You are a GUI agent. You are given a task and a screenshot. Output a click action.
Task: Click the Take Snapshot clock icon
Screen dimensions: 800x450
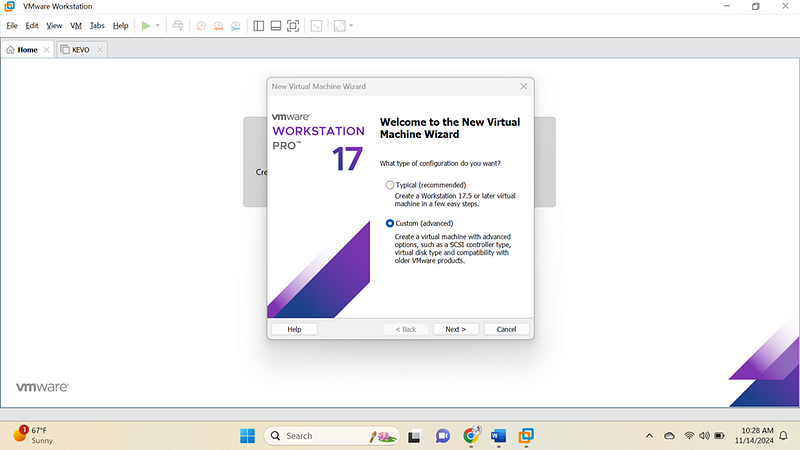[201, 26]
